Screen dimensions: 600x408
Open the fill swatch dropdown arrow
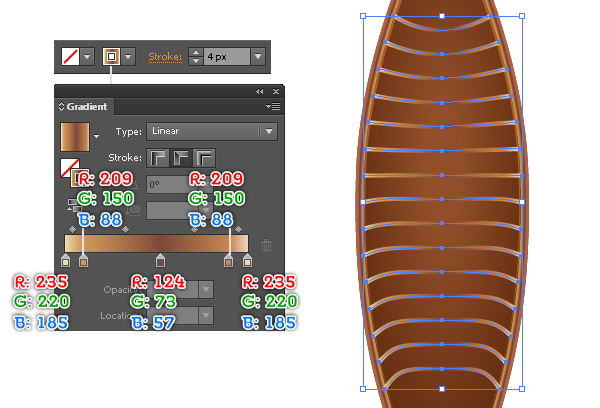click(x=87, y=57)
